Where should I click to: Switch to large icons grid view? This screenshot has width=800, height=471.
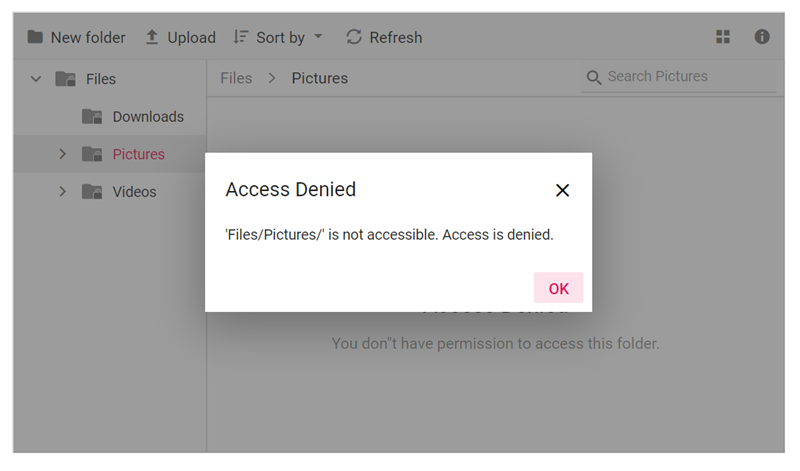click(x=723, y=37)
